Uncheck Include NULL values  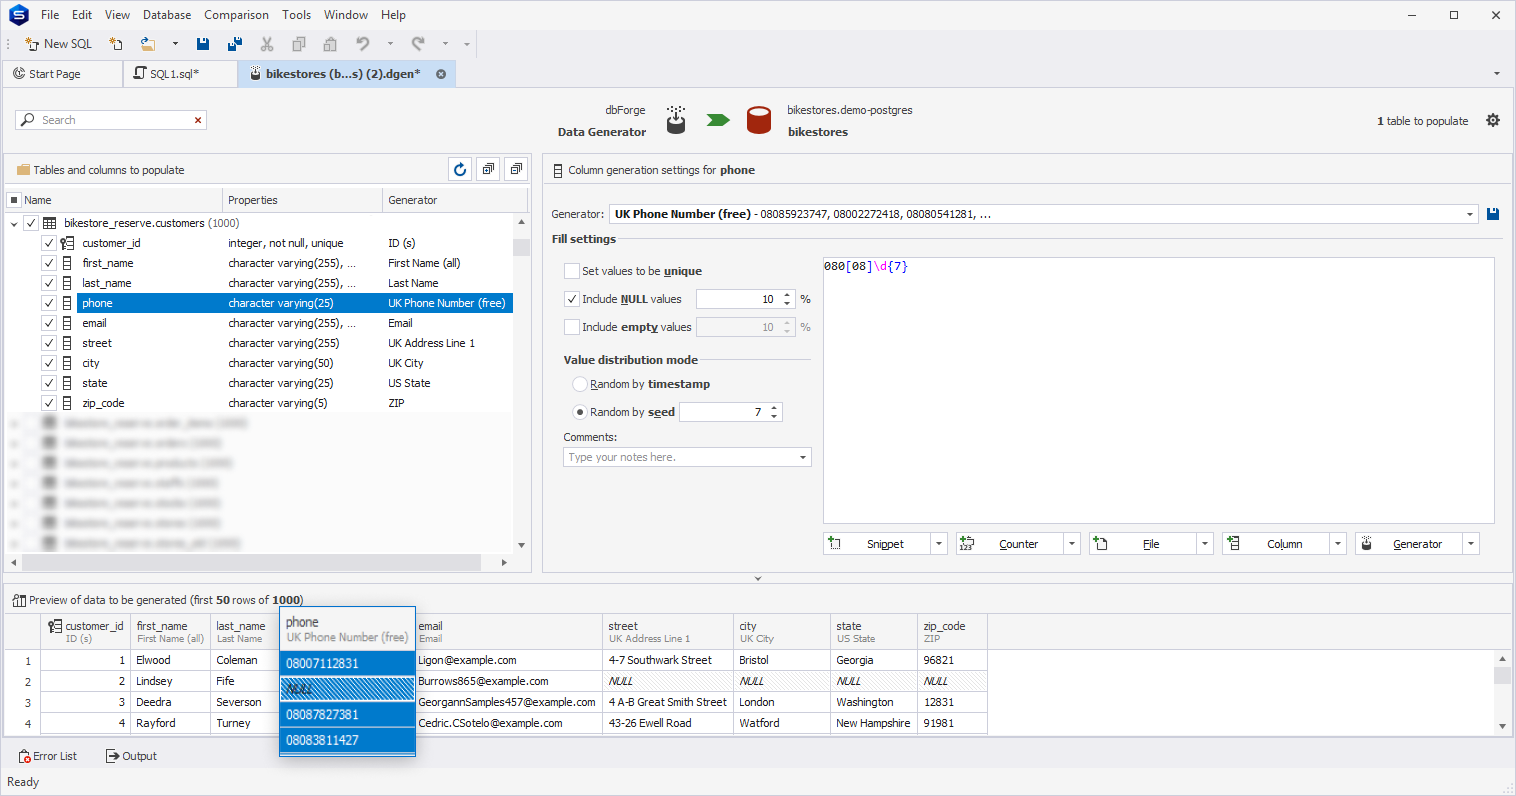[x=572, y=299]
